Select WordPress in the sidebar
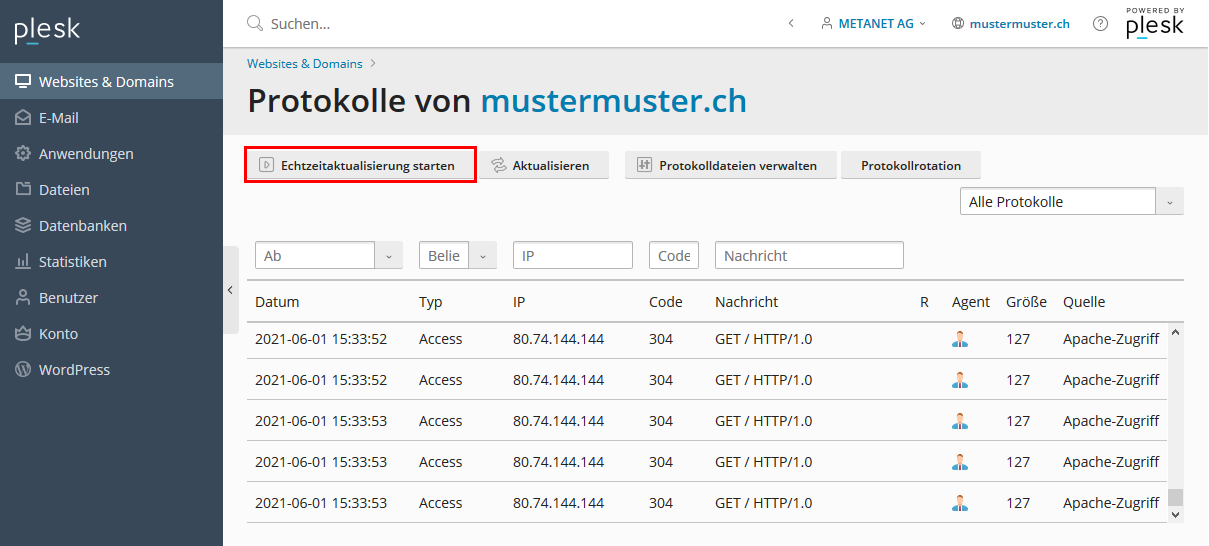Image resolution: width=1209 pixels, height=546 pixels. (x=74, y=370)
